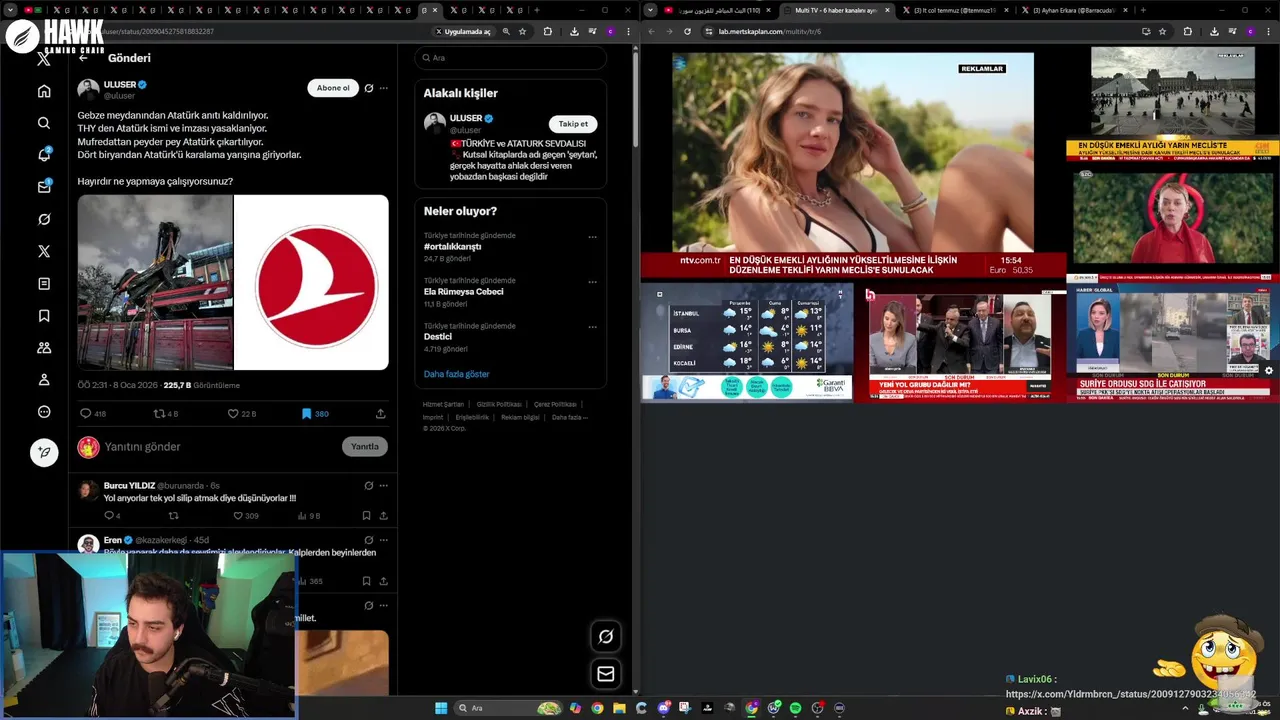
Task: Open the Ela Rümeysa Cebeci trend
Action: click(464, 291)
